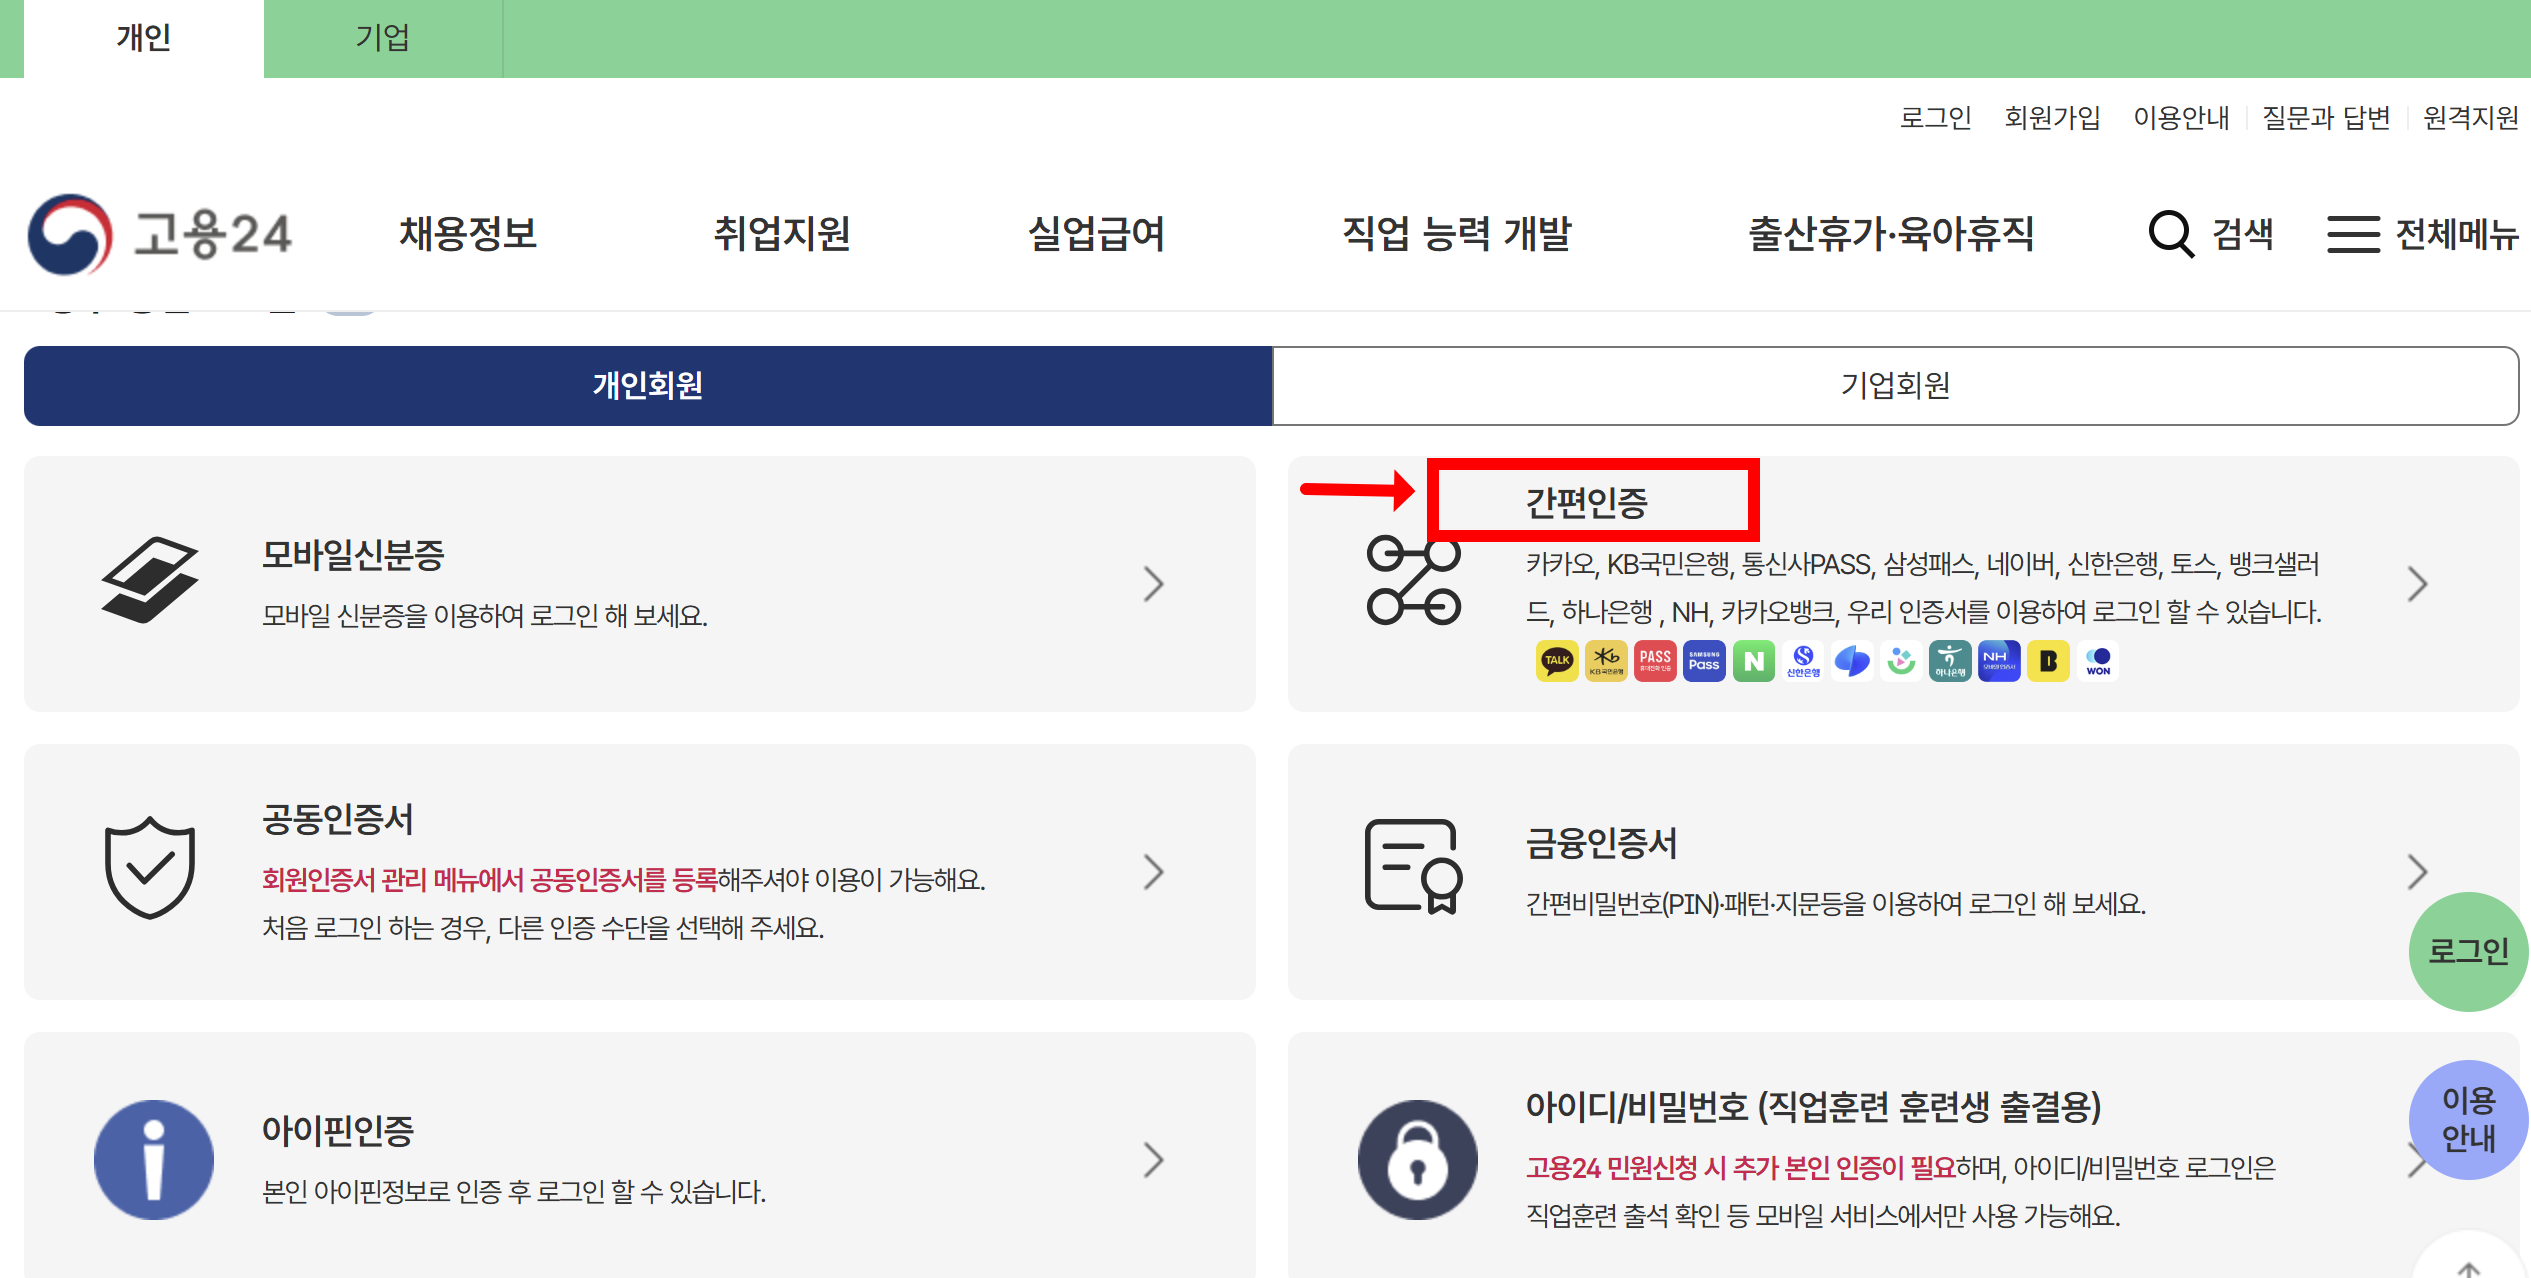Click the 하나은행 certificate icon
Viewport: 2531px width, 1278px height.
tap(1950, 661)
